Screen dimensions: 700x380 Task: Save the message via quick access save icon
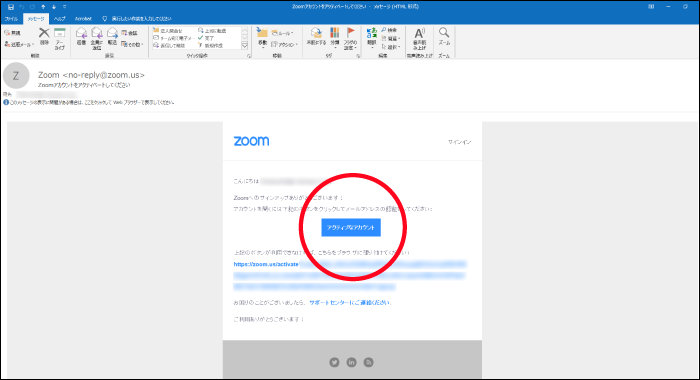pos(11,7)
